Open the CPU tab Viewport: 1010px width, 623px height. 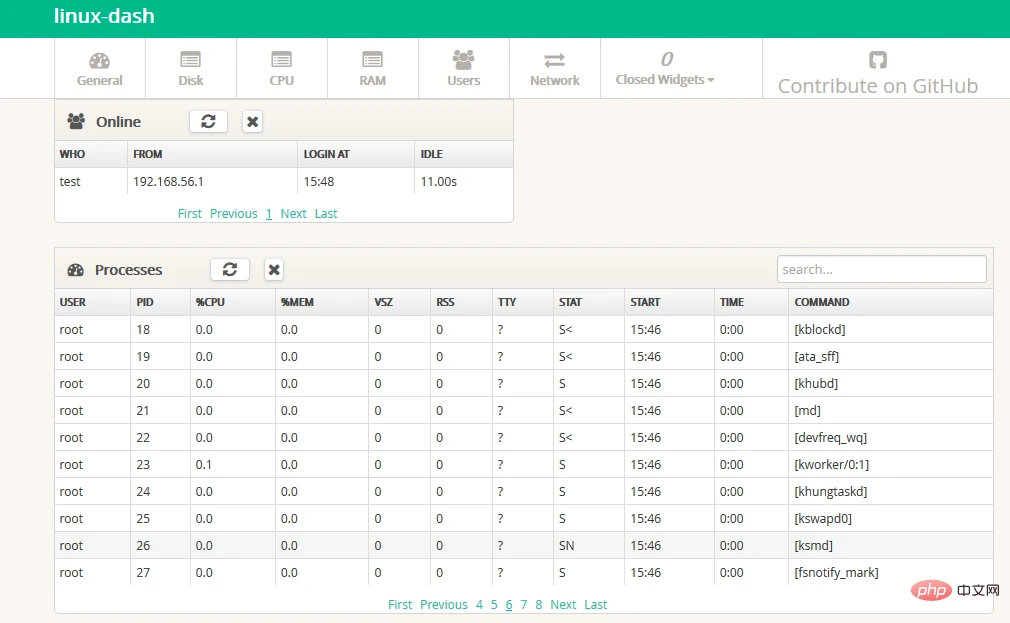tap(281, 69)
